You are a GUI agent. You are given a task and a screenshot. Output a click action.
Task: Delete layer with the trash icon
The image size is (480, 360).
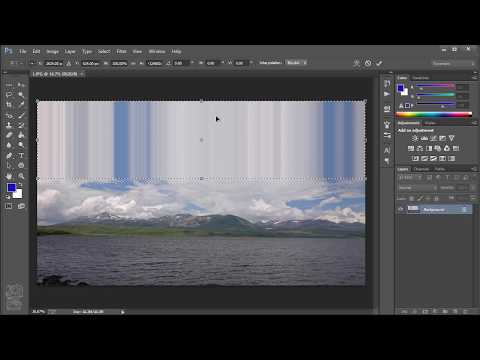[x=465, y=311]
